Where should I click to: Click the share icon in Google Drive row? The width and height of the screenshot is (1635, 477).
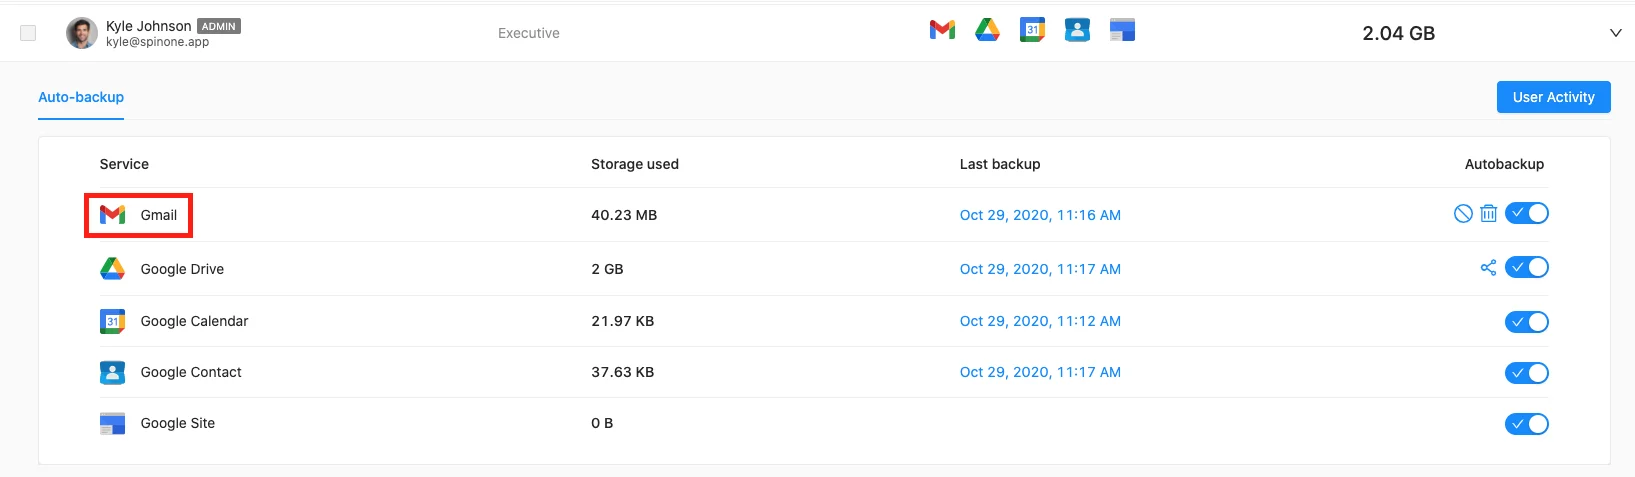click(x=1488, y=267)
